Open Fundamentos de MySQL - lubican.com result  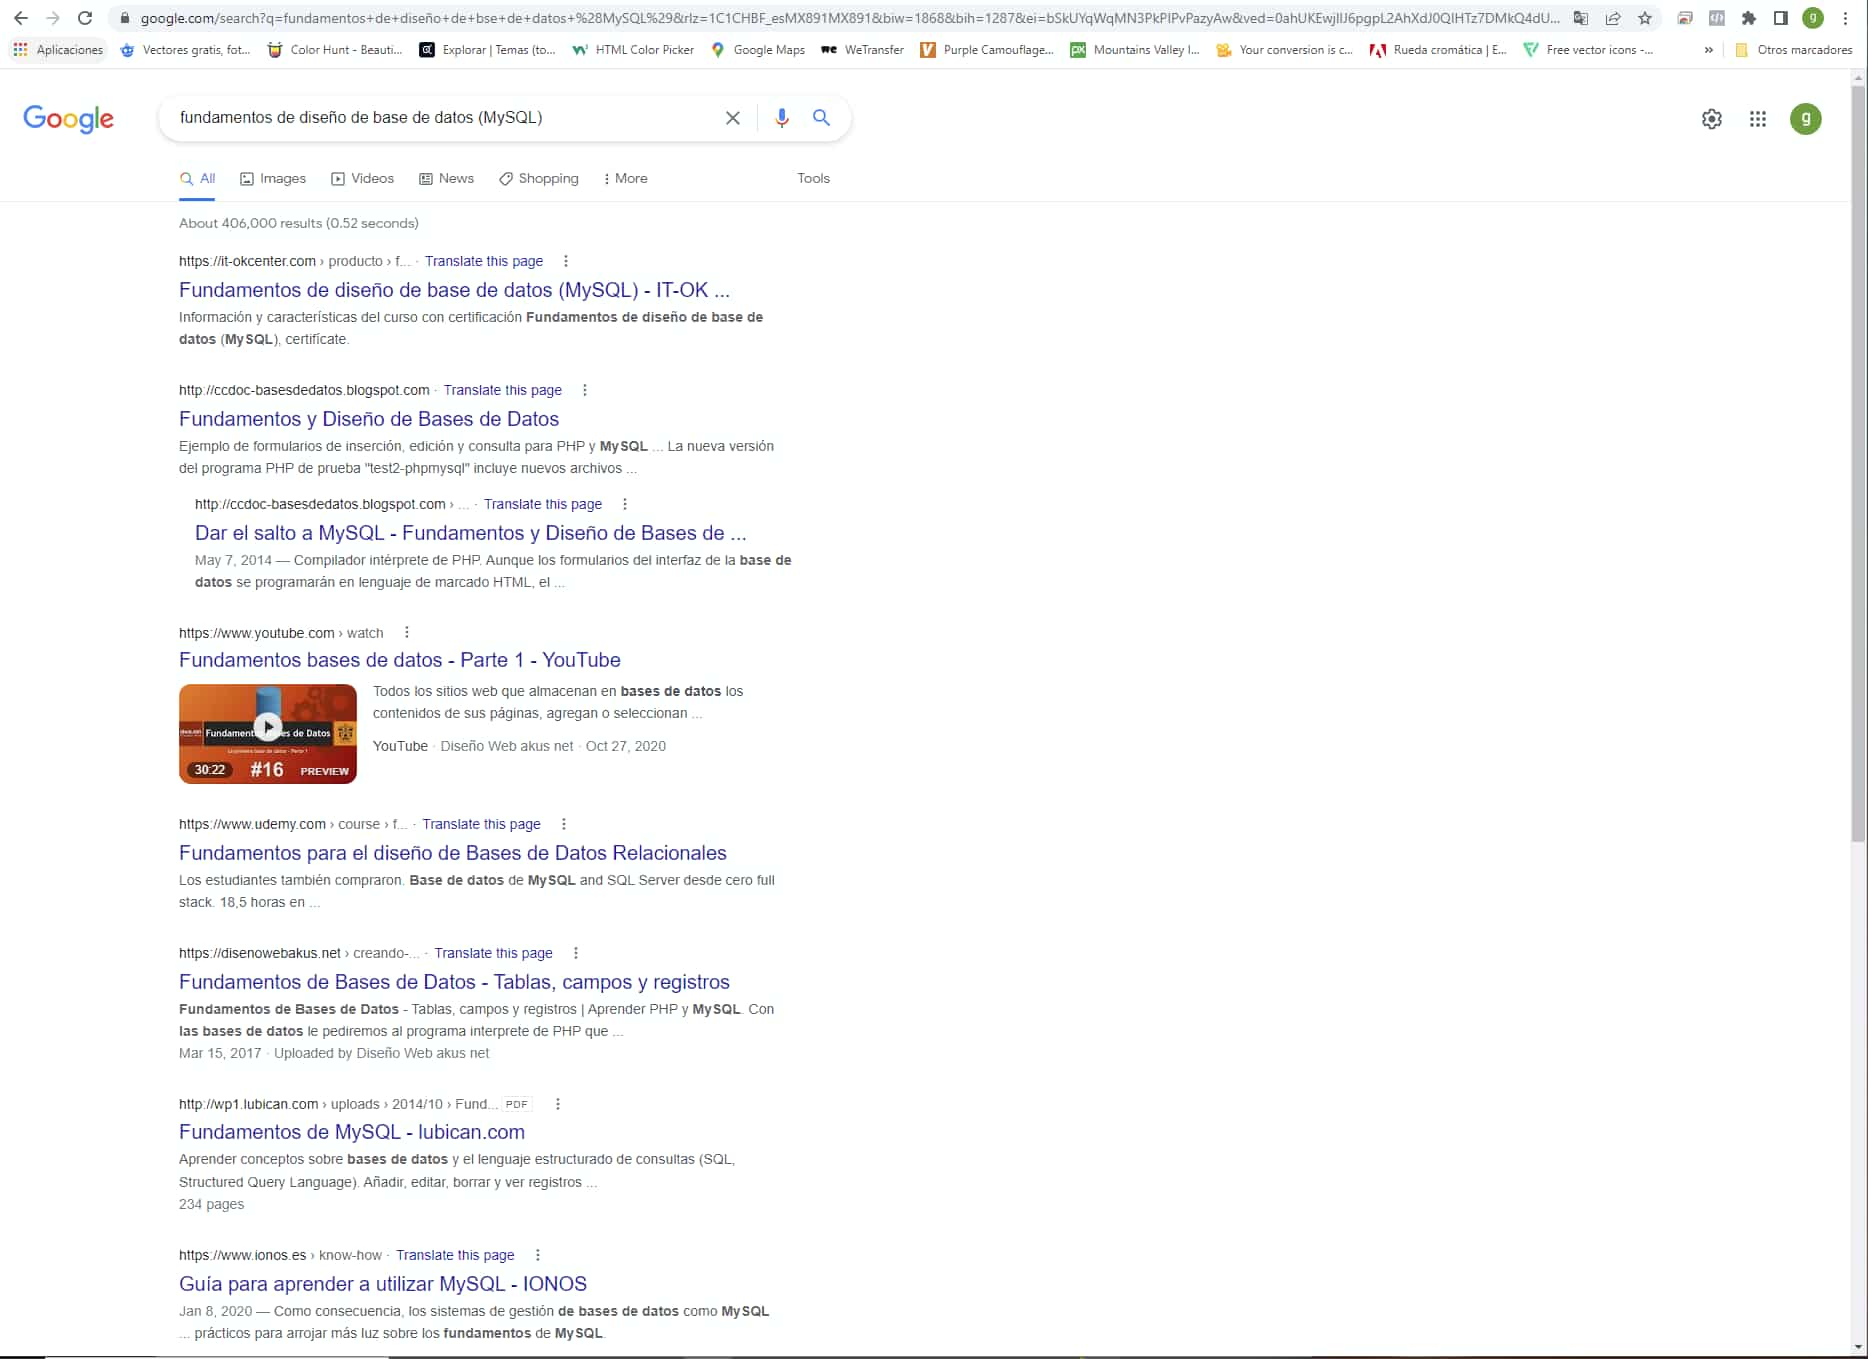pyautogui.click(x=351, y=1132)
